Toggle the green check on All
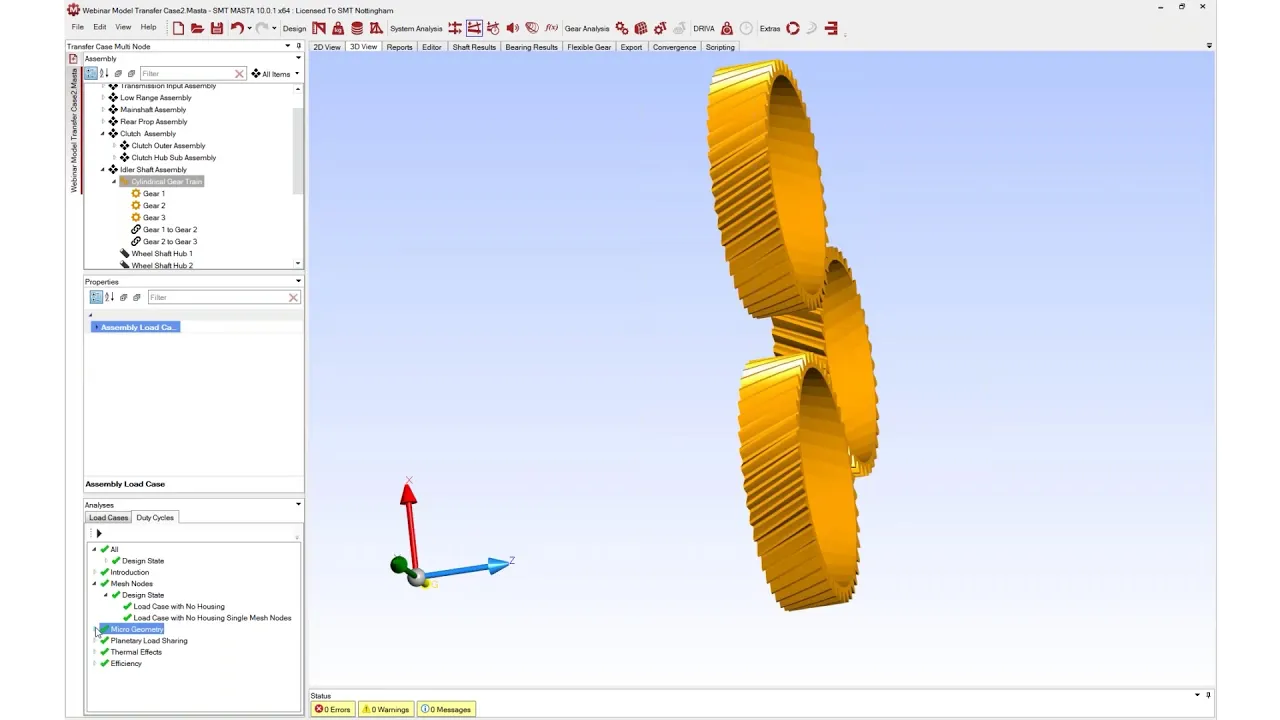1280x720 pixels. (x=104, y=549)
